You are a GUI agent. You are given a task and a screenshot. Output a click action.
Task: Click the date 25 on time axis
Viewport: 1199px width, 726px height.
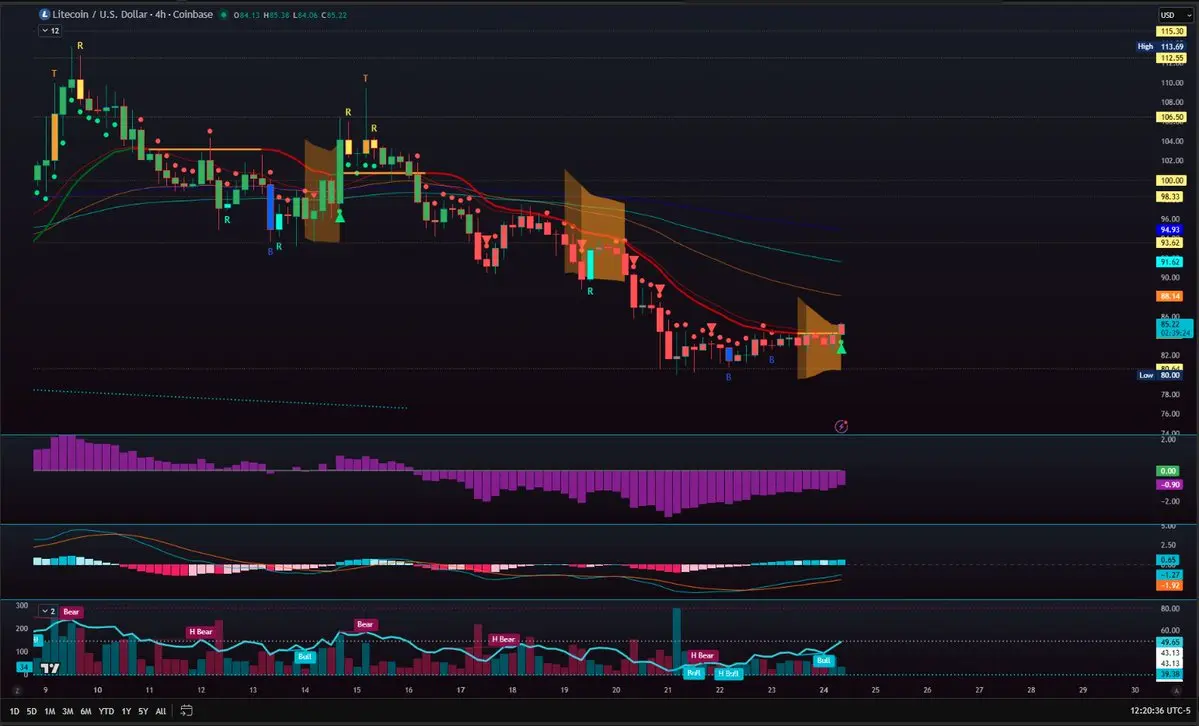pyautogui.click(x=876, y=690)
